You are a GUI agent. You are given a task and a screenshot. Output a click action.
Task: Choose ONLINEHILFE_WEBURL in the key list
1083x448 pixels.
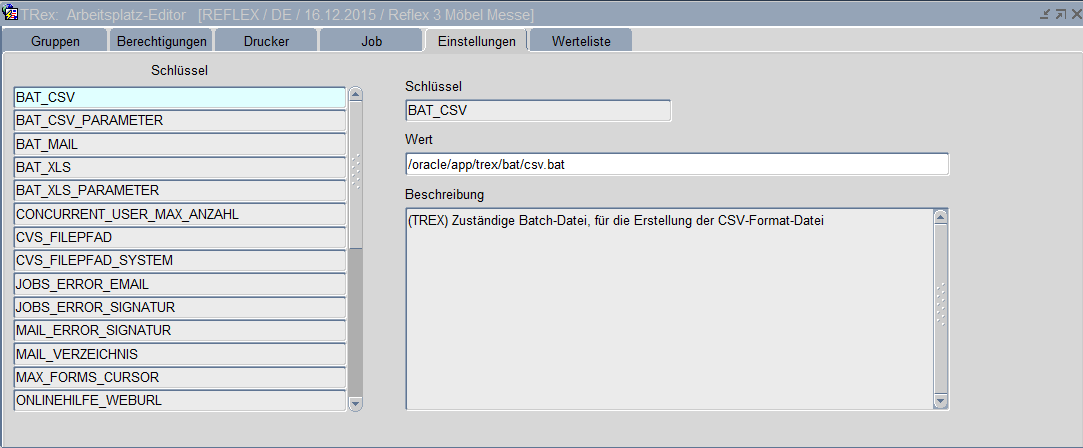[179, 400]
